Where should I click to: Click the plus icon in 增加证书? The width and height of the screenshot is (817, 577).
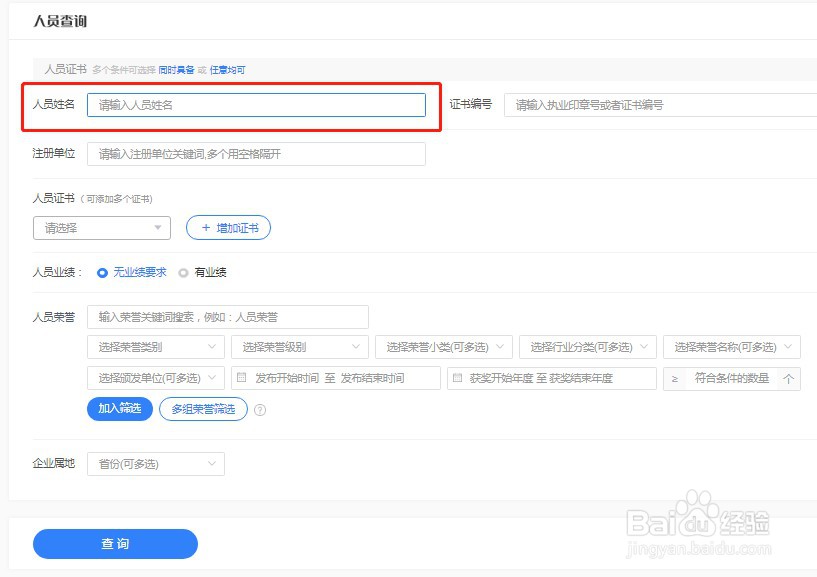coord(206,228)
